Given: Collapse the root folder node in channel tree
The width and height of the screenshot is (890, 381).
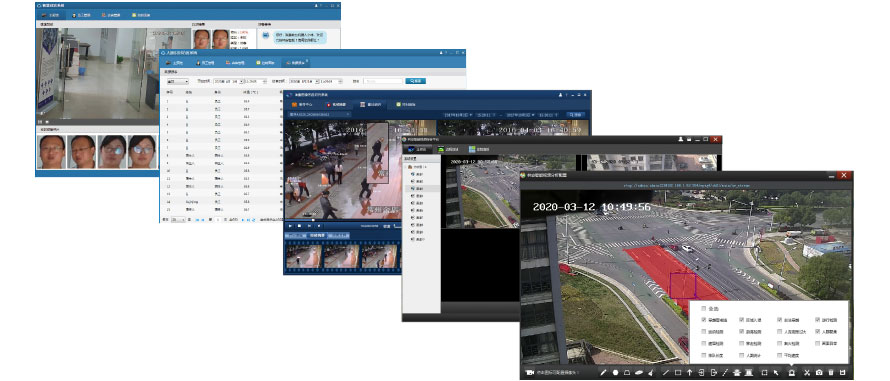Looking at the screenshot, I should point(406,166).
